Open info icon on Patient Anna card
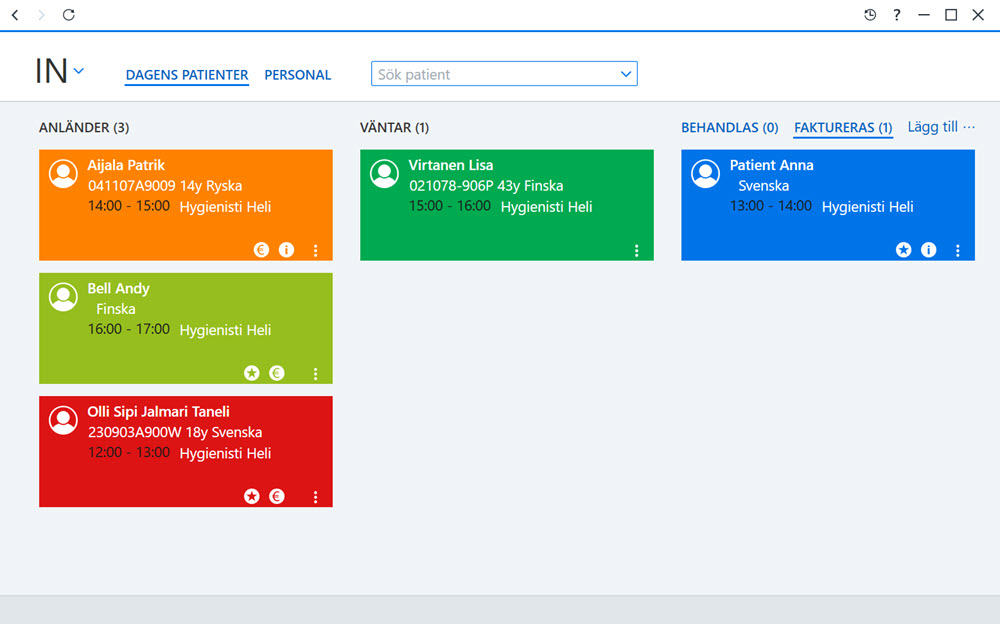This screenshot has width=1000, height=624. [929, 249]
